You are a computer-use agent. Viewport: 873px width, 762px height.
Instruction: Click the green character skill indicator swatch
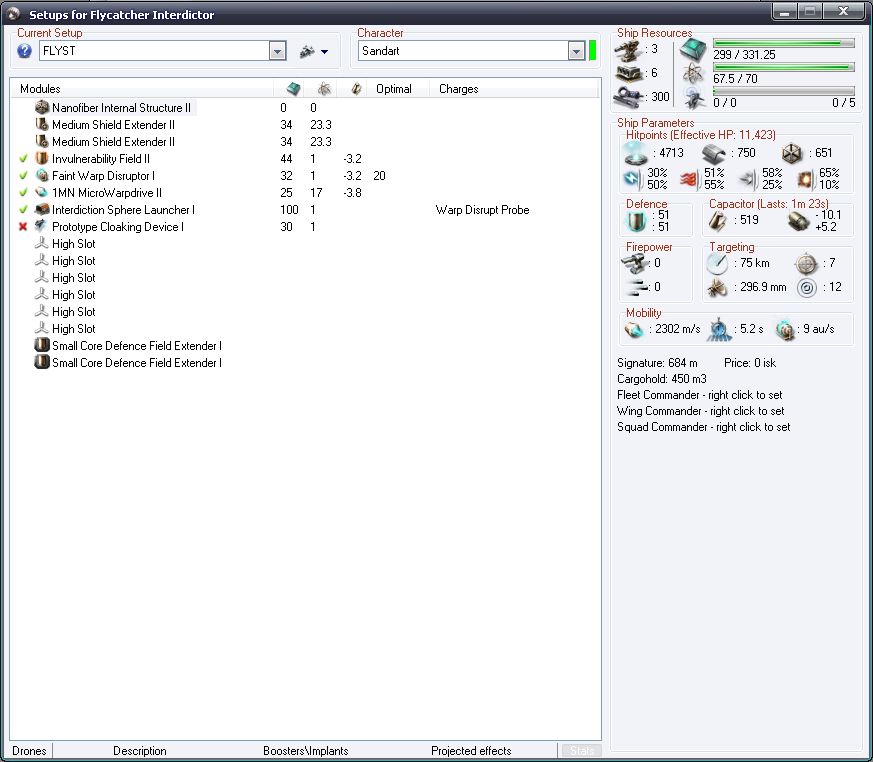tap(592, 51)
